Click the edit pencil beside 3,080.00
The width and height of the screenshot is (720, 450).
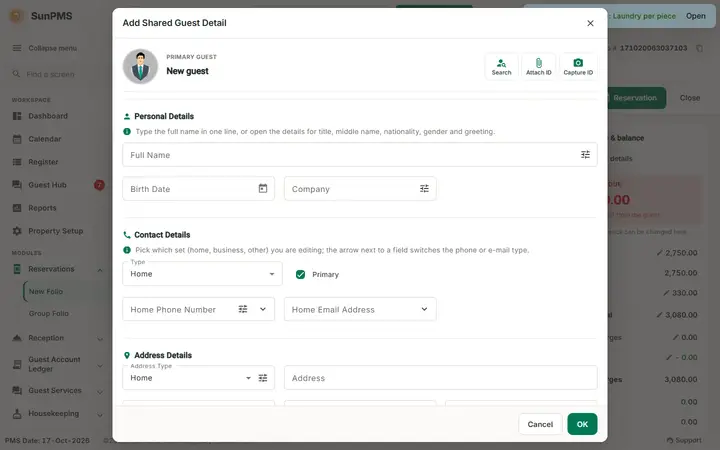(659, 315)
